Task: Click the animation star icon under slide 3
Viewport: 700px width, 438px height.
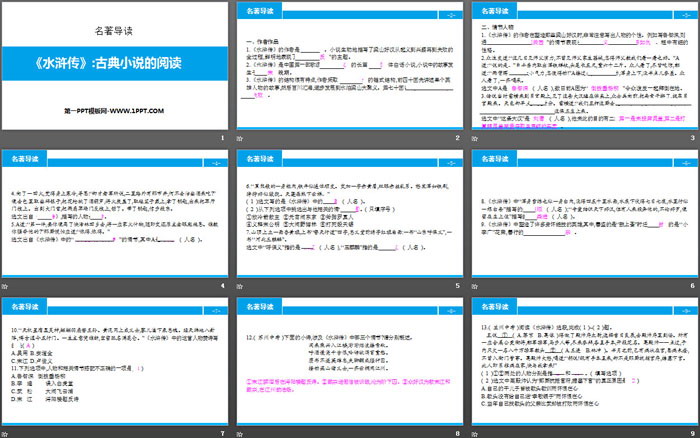Action: click(475, 138)
